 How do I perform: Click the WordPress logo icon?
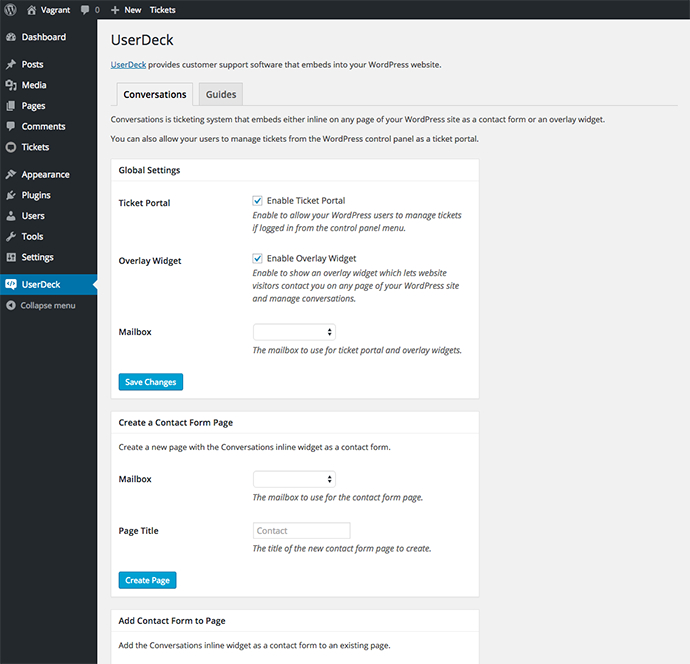click(11, 10)
